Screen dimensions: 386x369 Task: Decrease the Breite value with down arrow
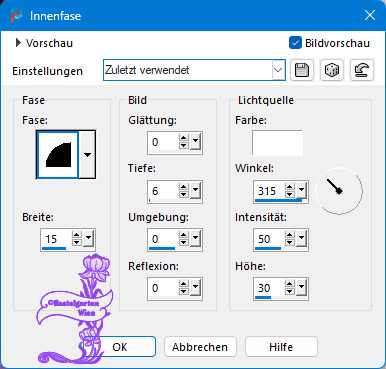coord(77,243)
